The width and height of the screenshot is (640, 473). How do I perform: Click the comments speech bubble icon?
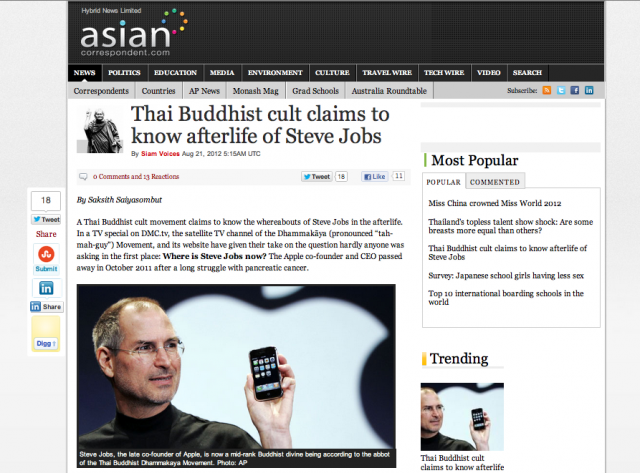click(x=83, y=177)
